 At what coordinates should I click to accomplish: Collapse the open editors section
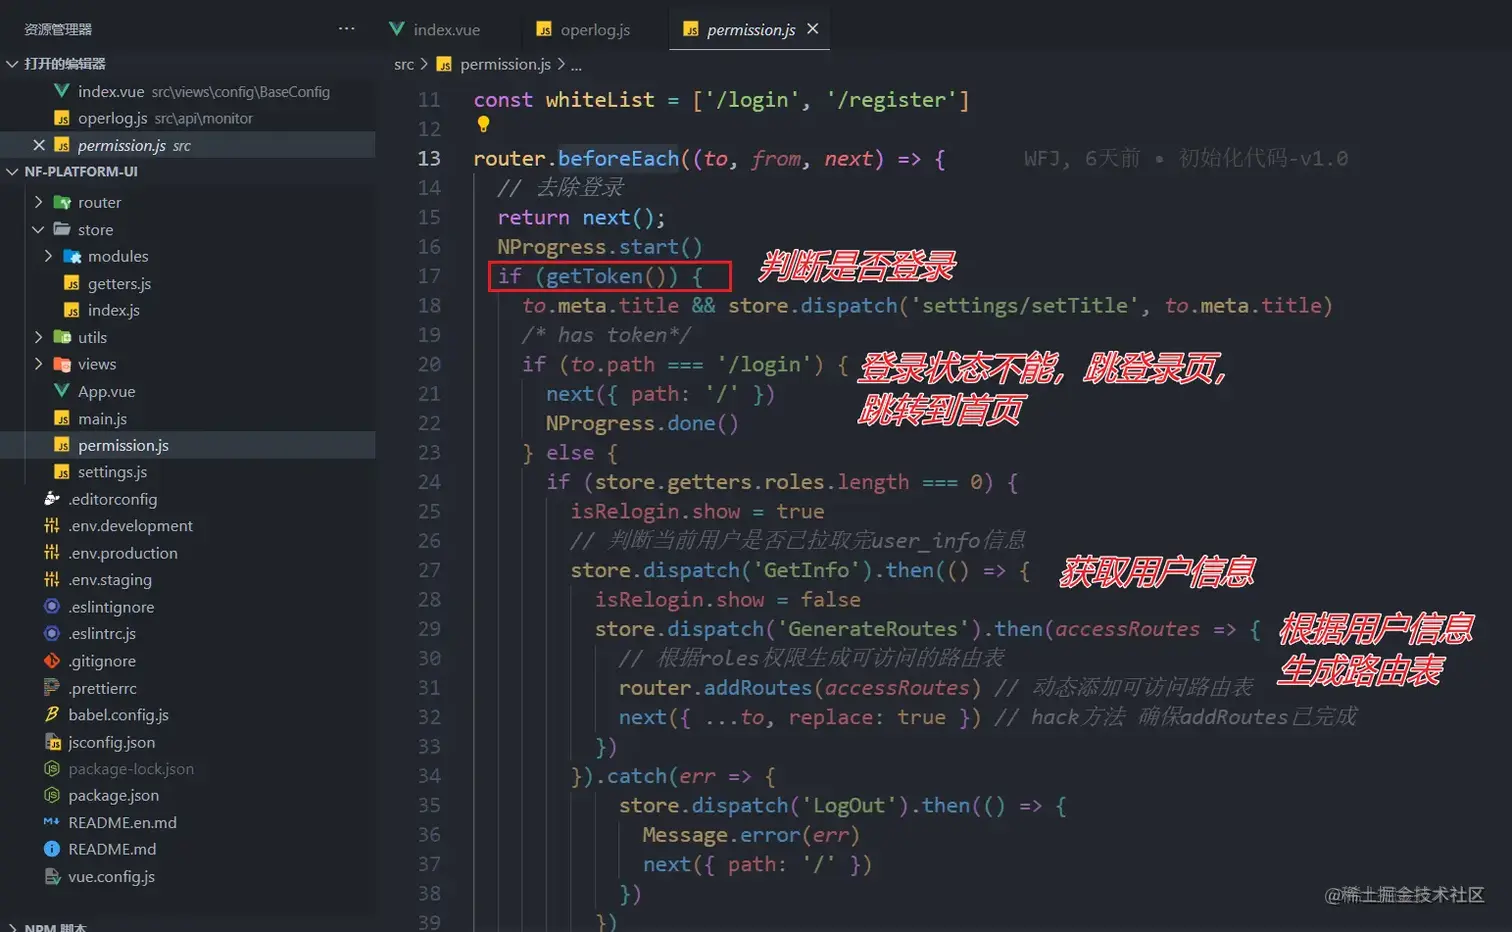coord(12,64)
